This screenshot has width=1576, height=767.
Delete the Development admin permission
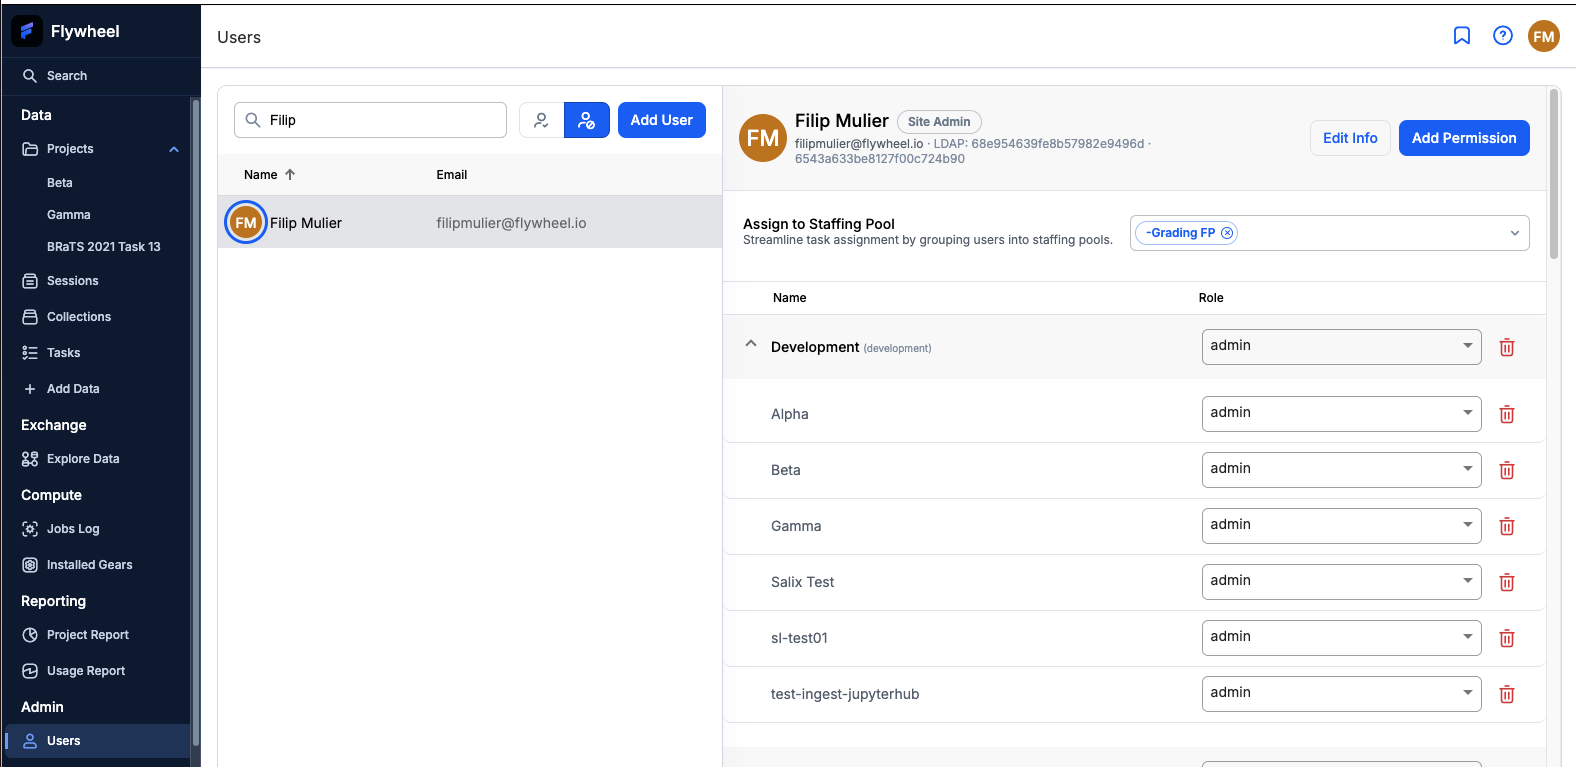pyautogui.click(x=1507, y=347)
